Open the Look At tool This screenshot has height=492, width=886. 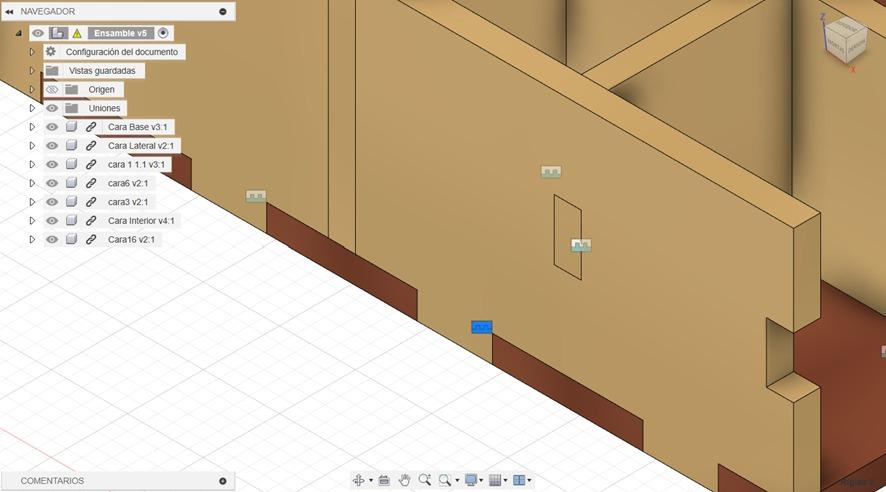coord(384,480)
